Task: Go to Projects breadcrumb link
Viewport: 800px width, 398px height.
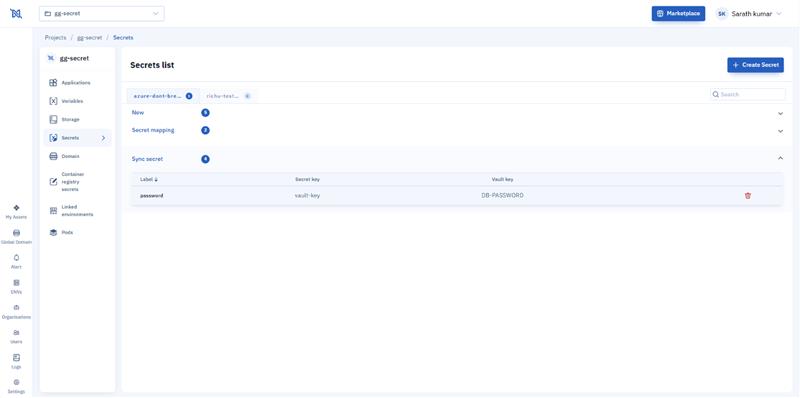Action: [x=56, y=38]
